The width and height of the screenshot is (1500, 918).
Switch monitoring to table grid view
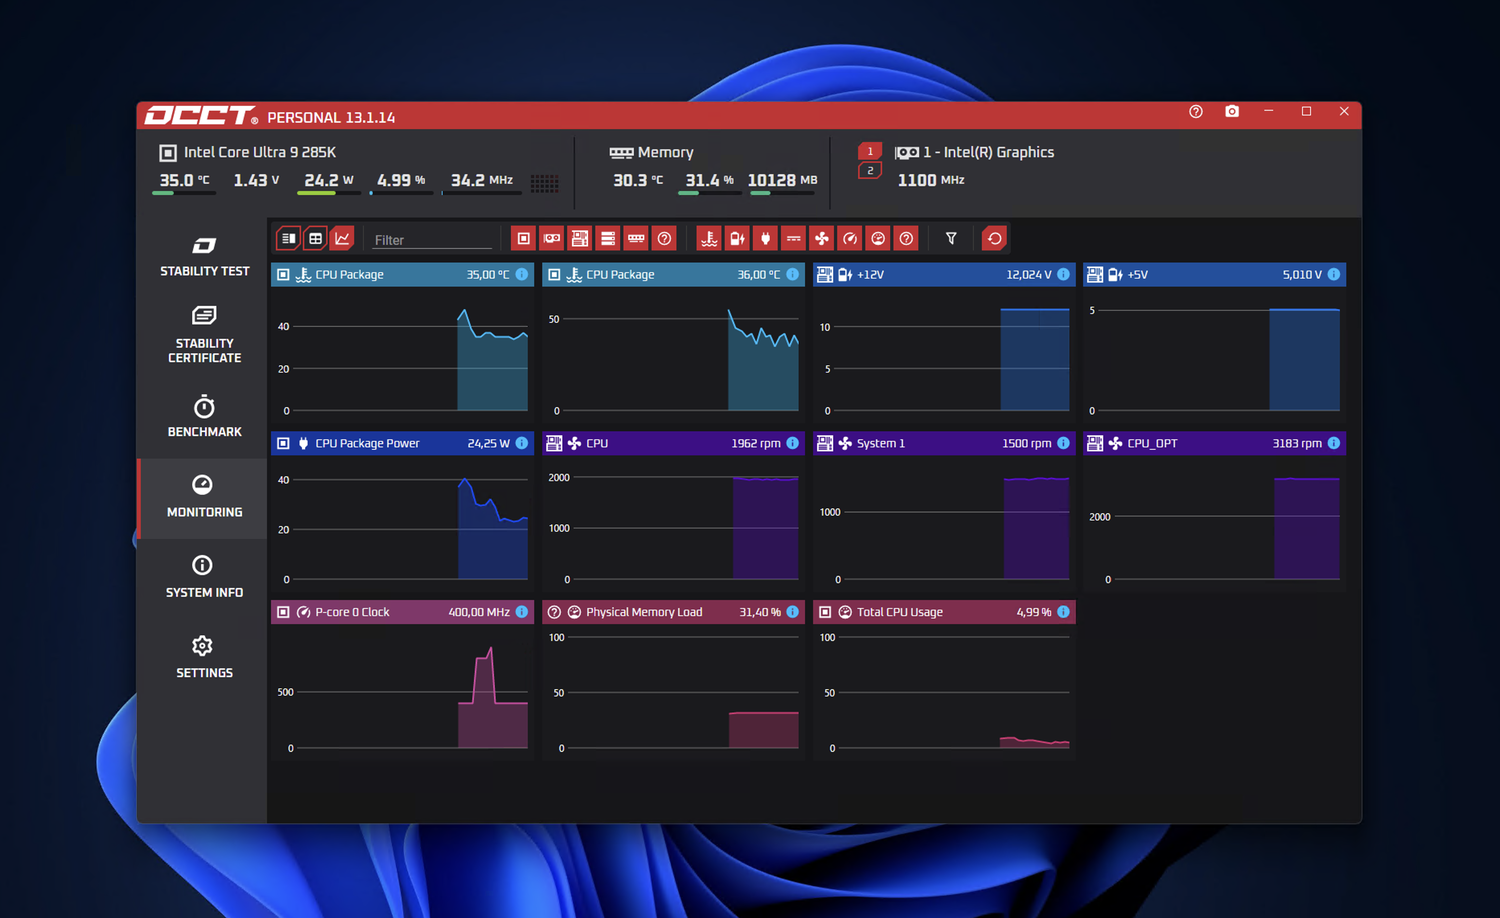(x=315, y=238)
